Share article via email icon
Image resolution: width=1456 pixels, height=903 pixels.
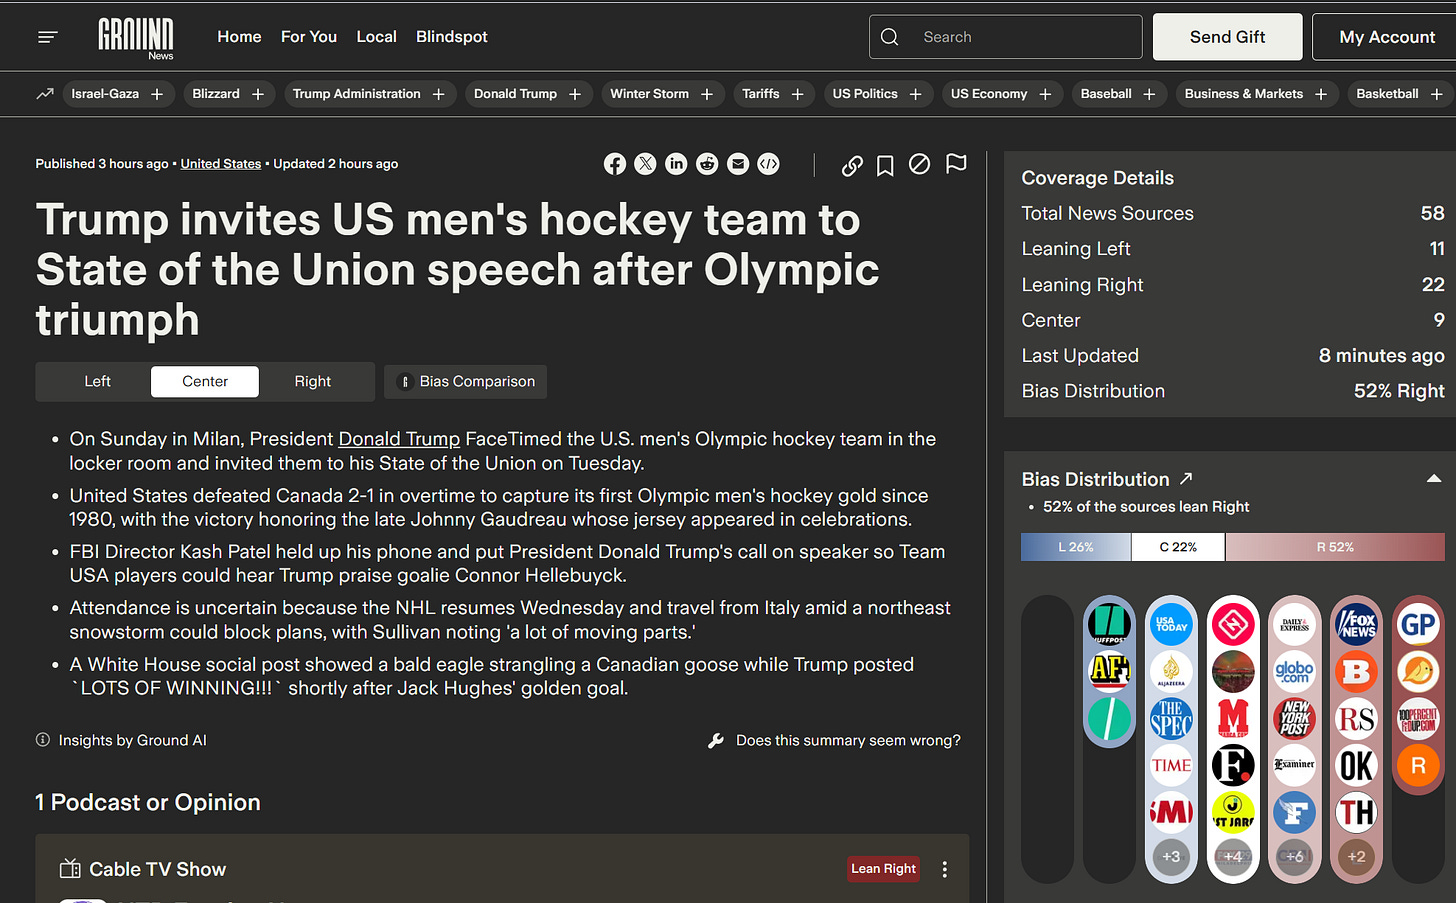pos(738,164)
